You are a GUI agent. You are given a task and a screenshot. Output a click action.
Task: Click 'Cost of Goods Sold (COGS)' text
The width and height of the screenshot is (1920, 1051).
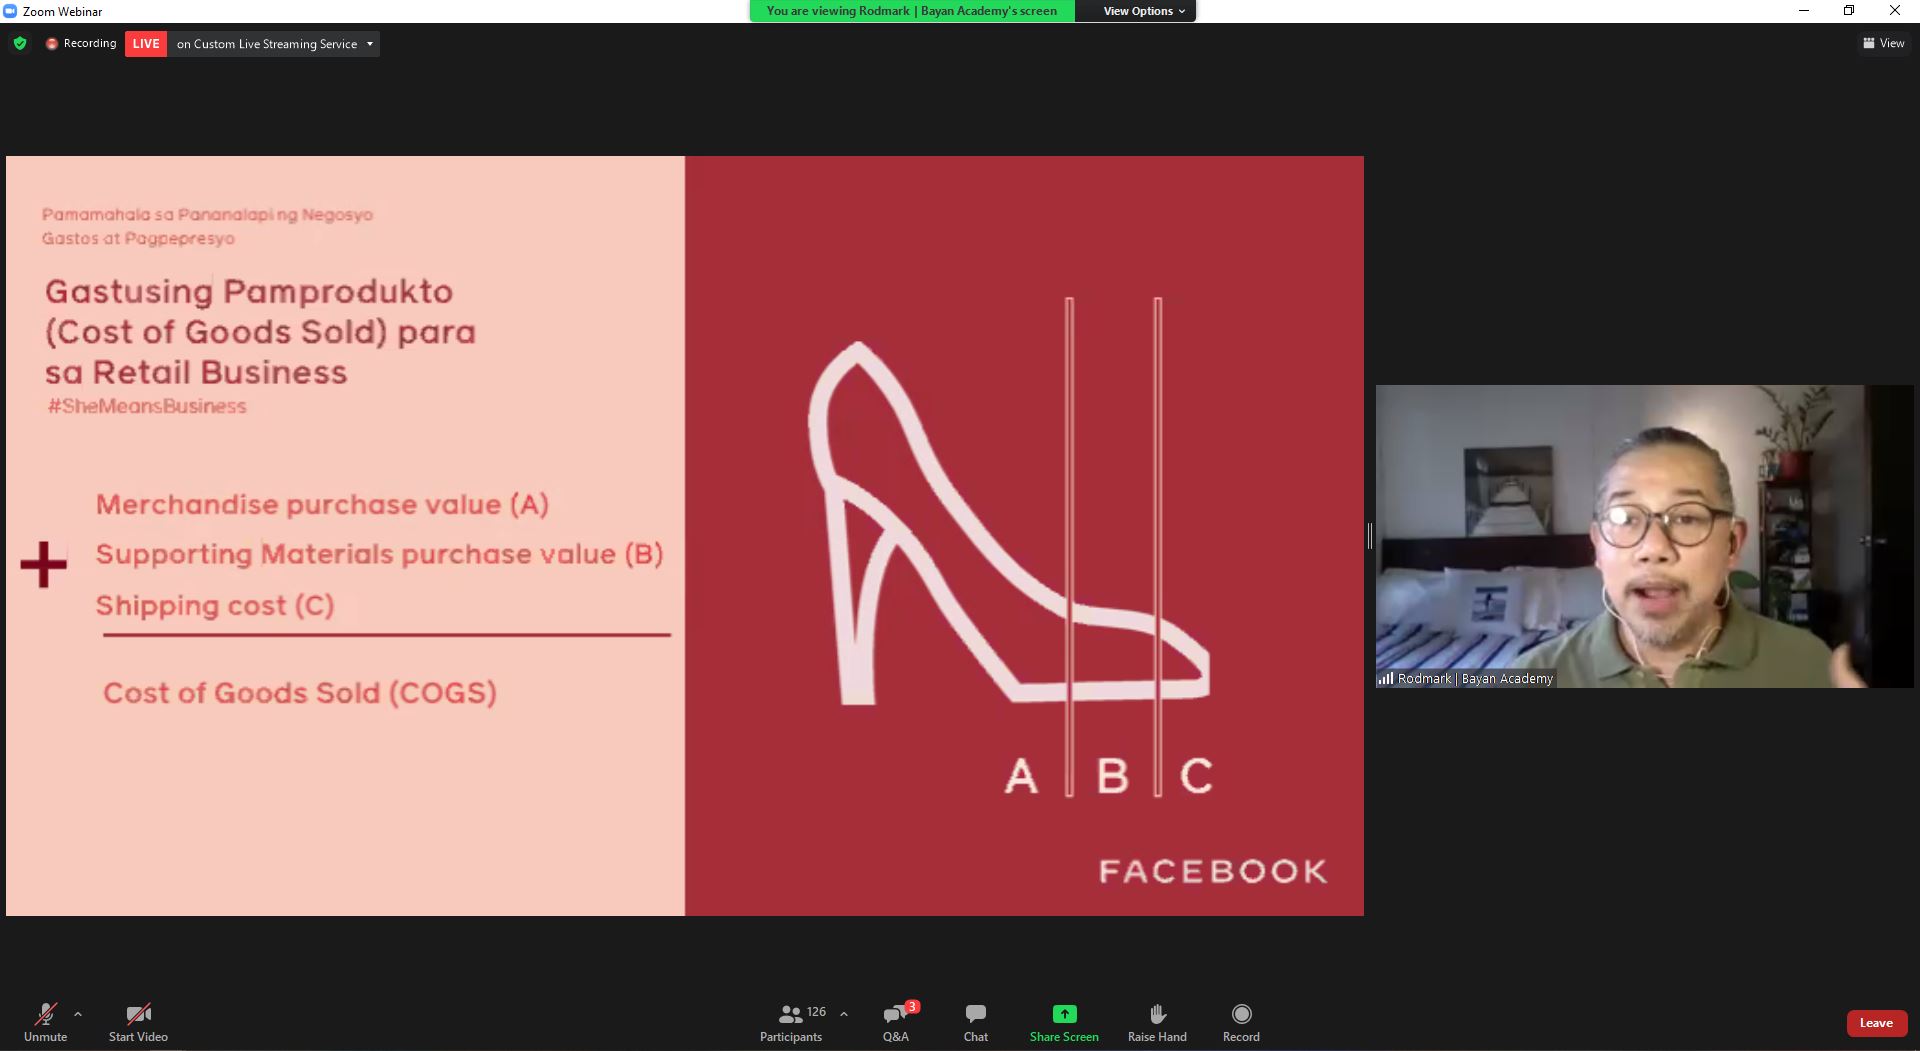pos(300,693)
